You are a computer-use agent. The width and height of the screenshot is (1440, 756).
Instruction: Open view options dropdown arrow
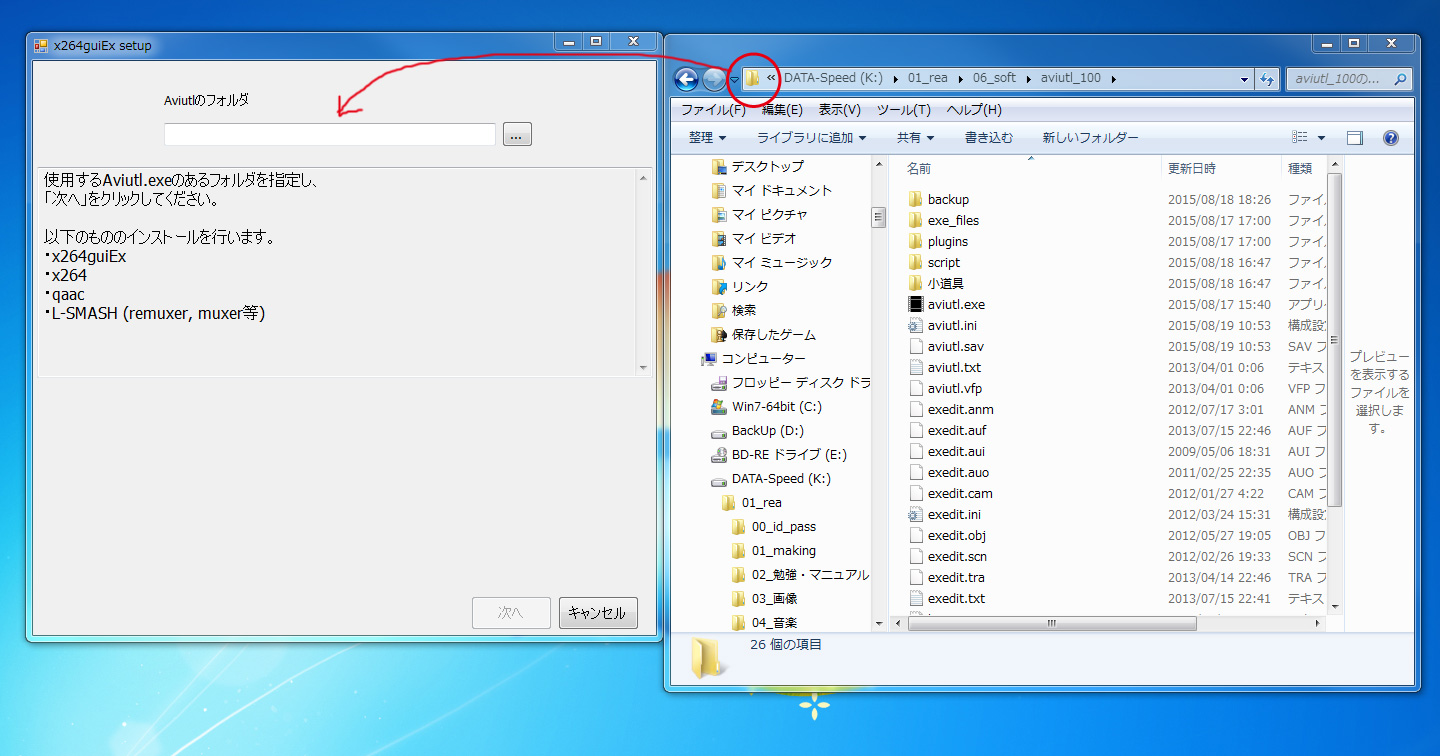tap(1321, 138)
